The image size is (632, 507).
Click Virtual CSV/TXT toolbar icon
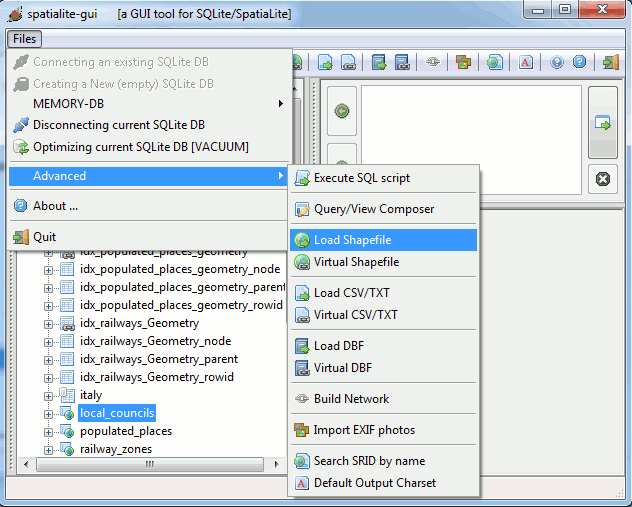(x=348, y=62)
